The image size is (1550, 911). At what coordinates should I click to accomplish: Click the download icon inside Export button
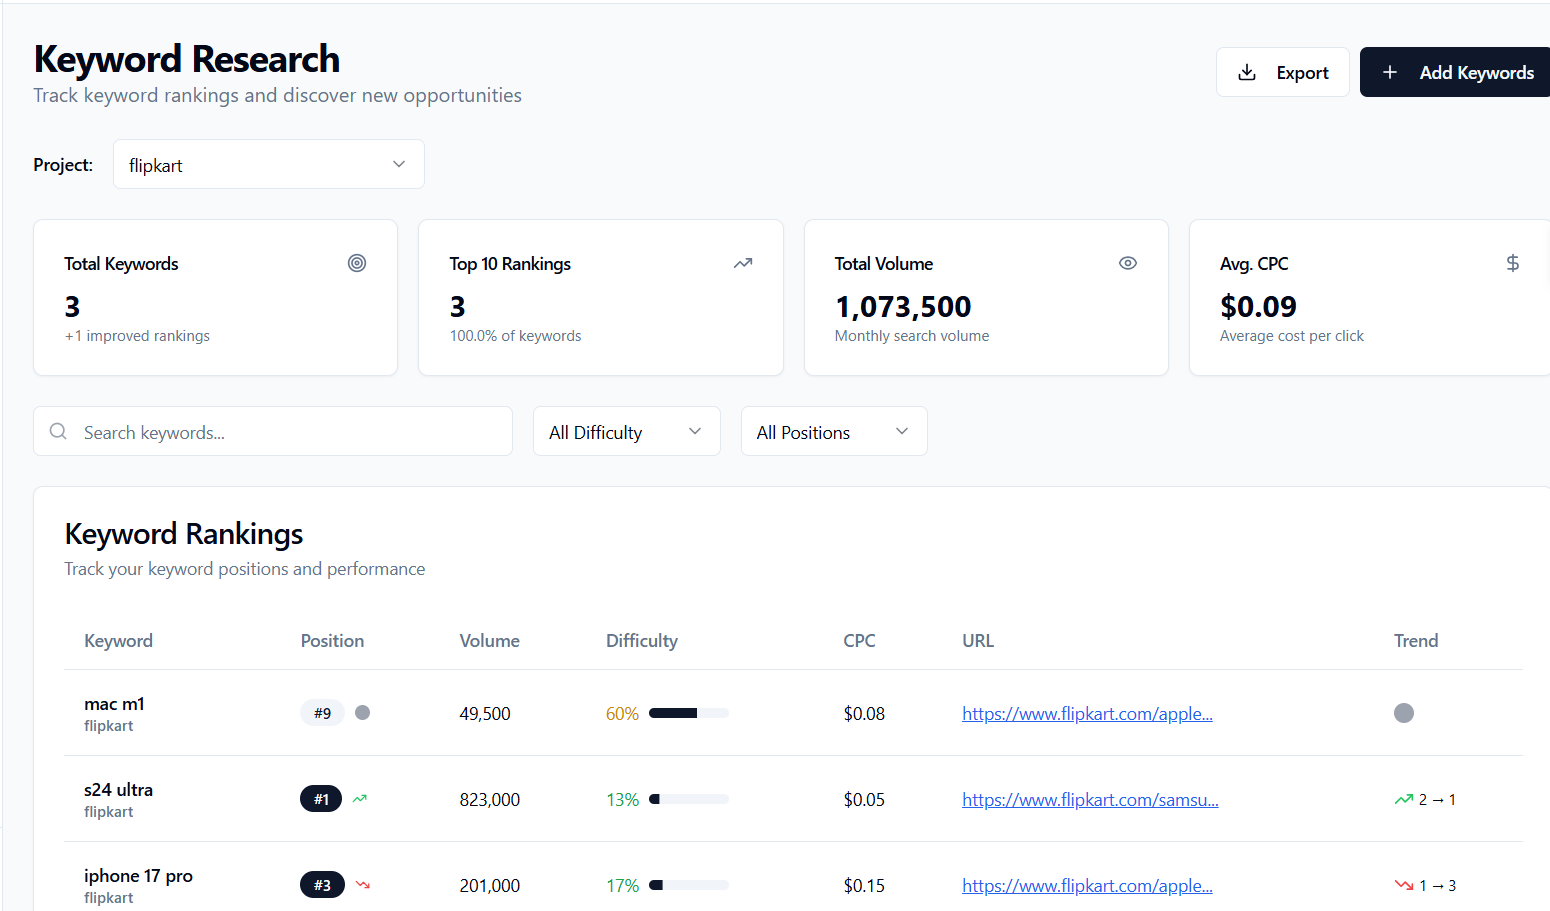click(x=1247, y=72)
